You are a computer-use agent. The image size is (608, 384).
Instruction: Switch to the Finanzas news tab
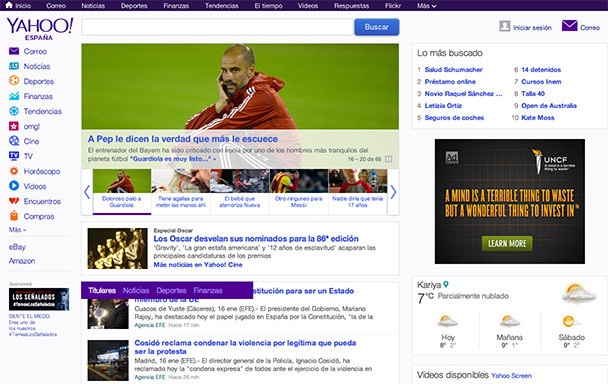[x=208, y=291]
